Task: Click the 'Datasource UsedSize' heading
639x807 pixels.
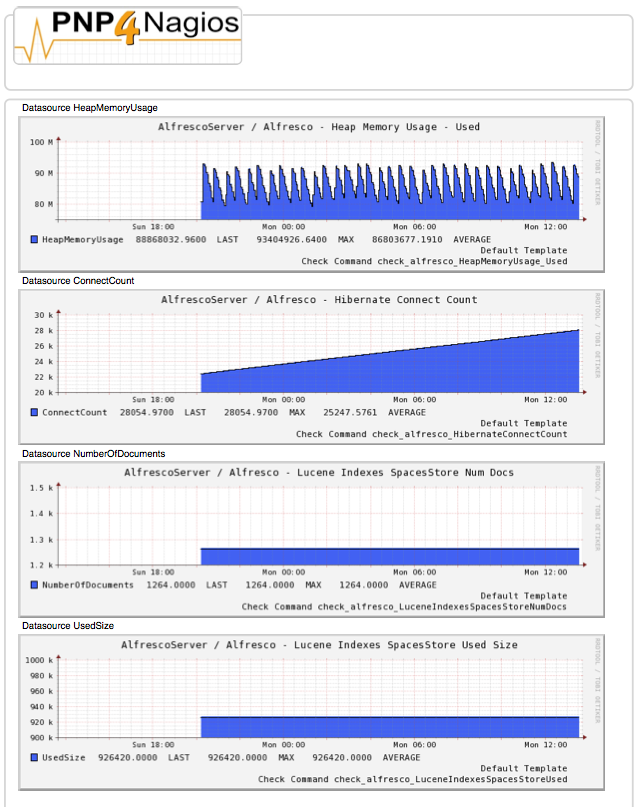Action: point(68,626)
